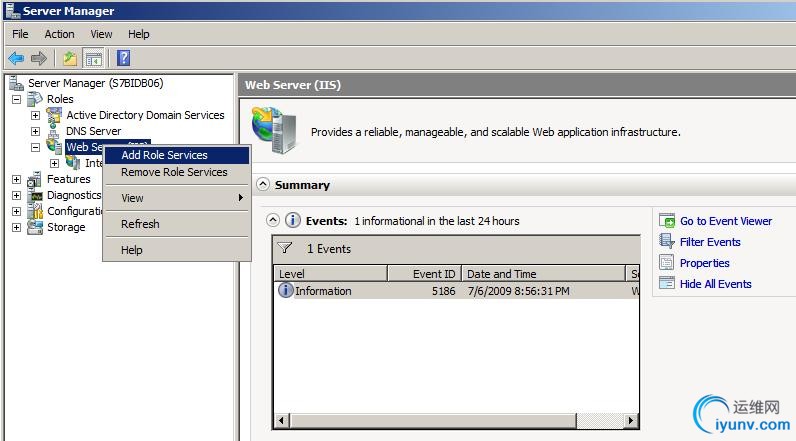
Task: Expand the Configuration tree node
Action: pos(16,211)
